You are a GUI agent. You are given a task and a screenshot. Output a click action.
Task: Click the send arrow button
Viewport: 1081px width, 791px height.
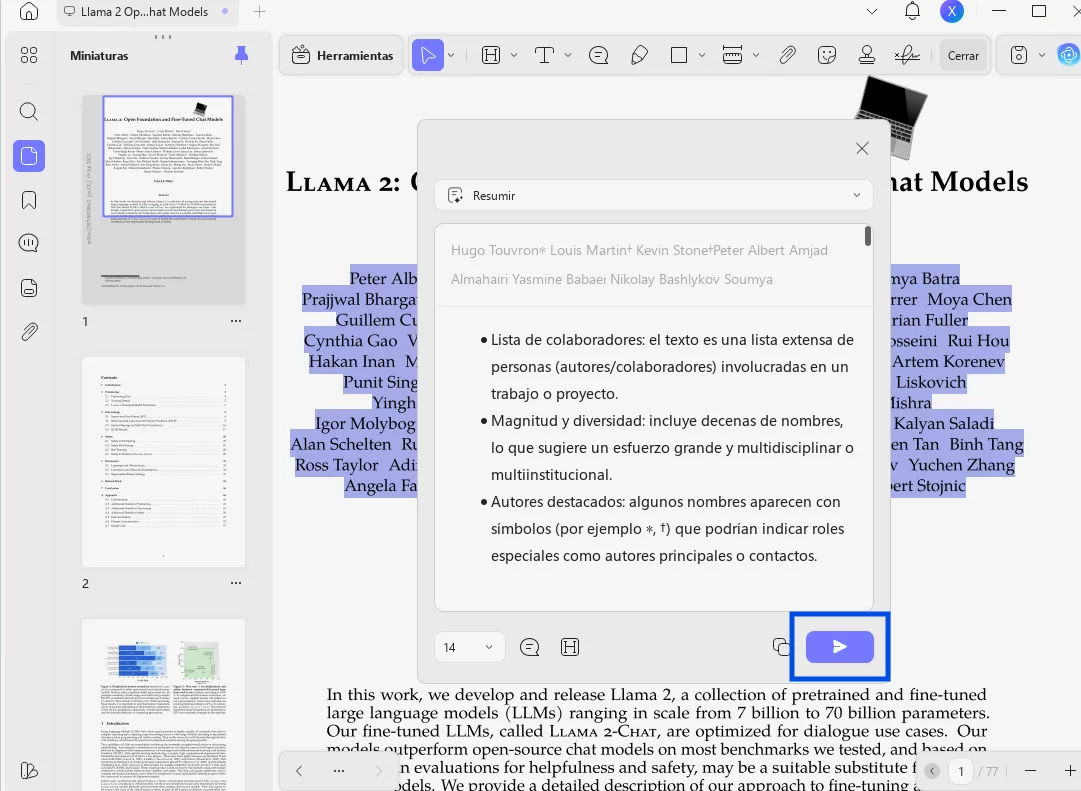click(840, 647)
